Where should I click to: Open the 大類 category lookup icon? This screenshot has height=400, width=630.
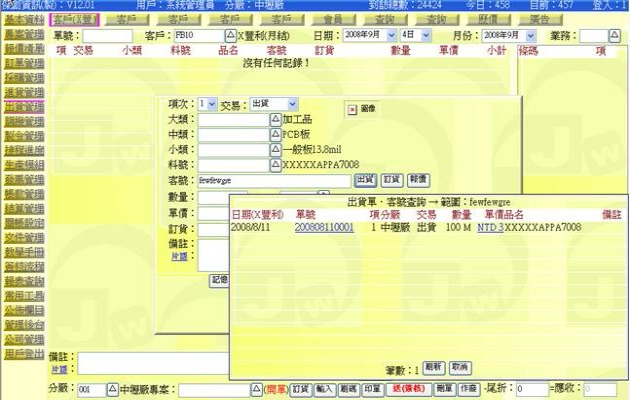click(276, 120)
